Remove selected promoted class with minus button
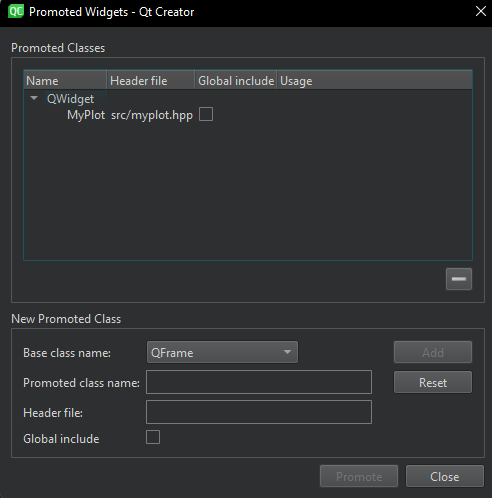492x498 pixels. click(x=459, y=279)
